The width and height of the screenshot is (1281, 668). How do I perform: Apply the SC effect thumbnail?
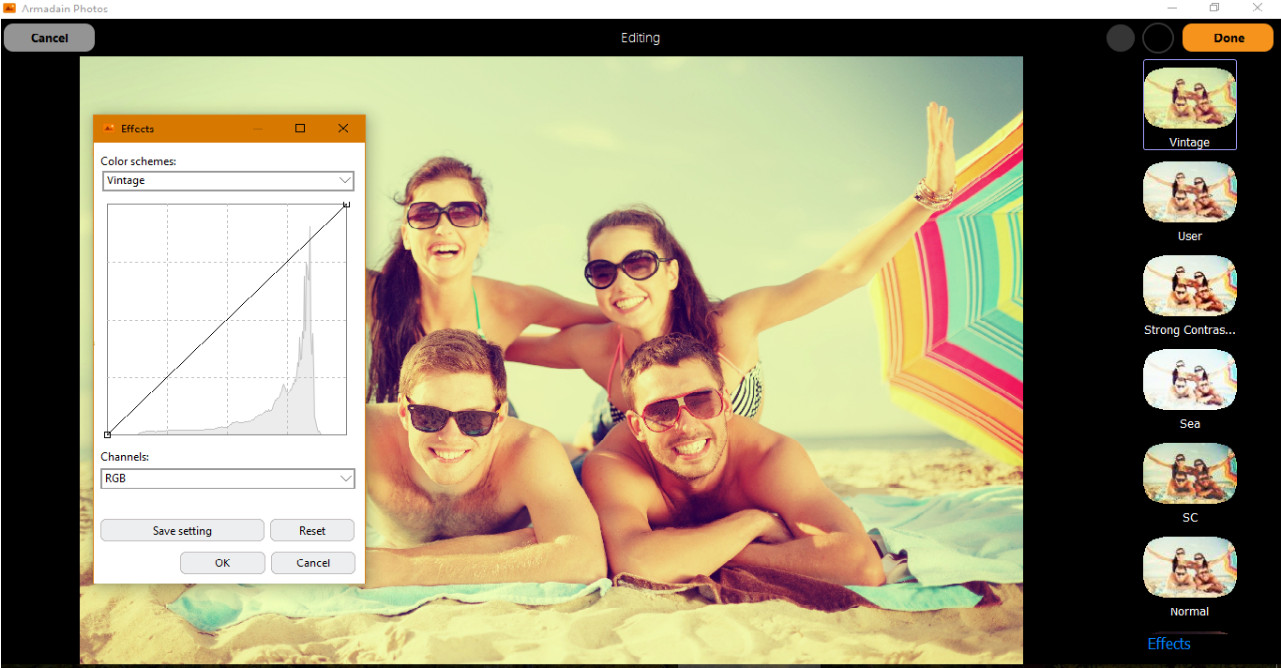(1189, 474)
